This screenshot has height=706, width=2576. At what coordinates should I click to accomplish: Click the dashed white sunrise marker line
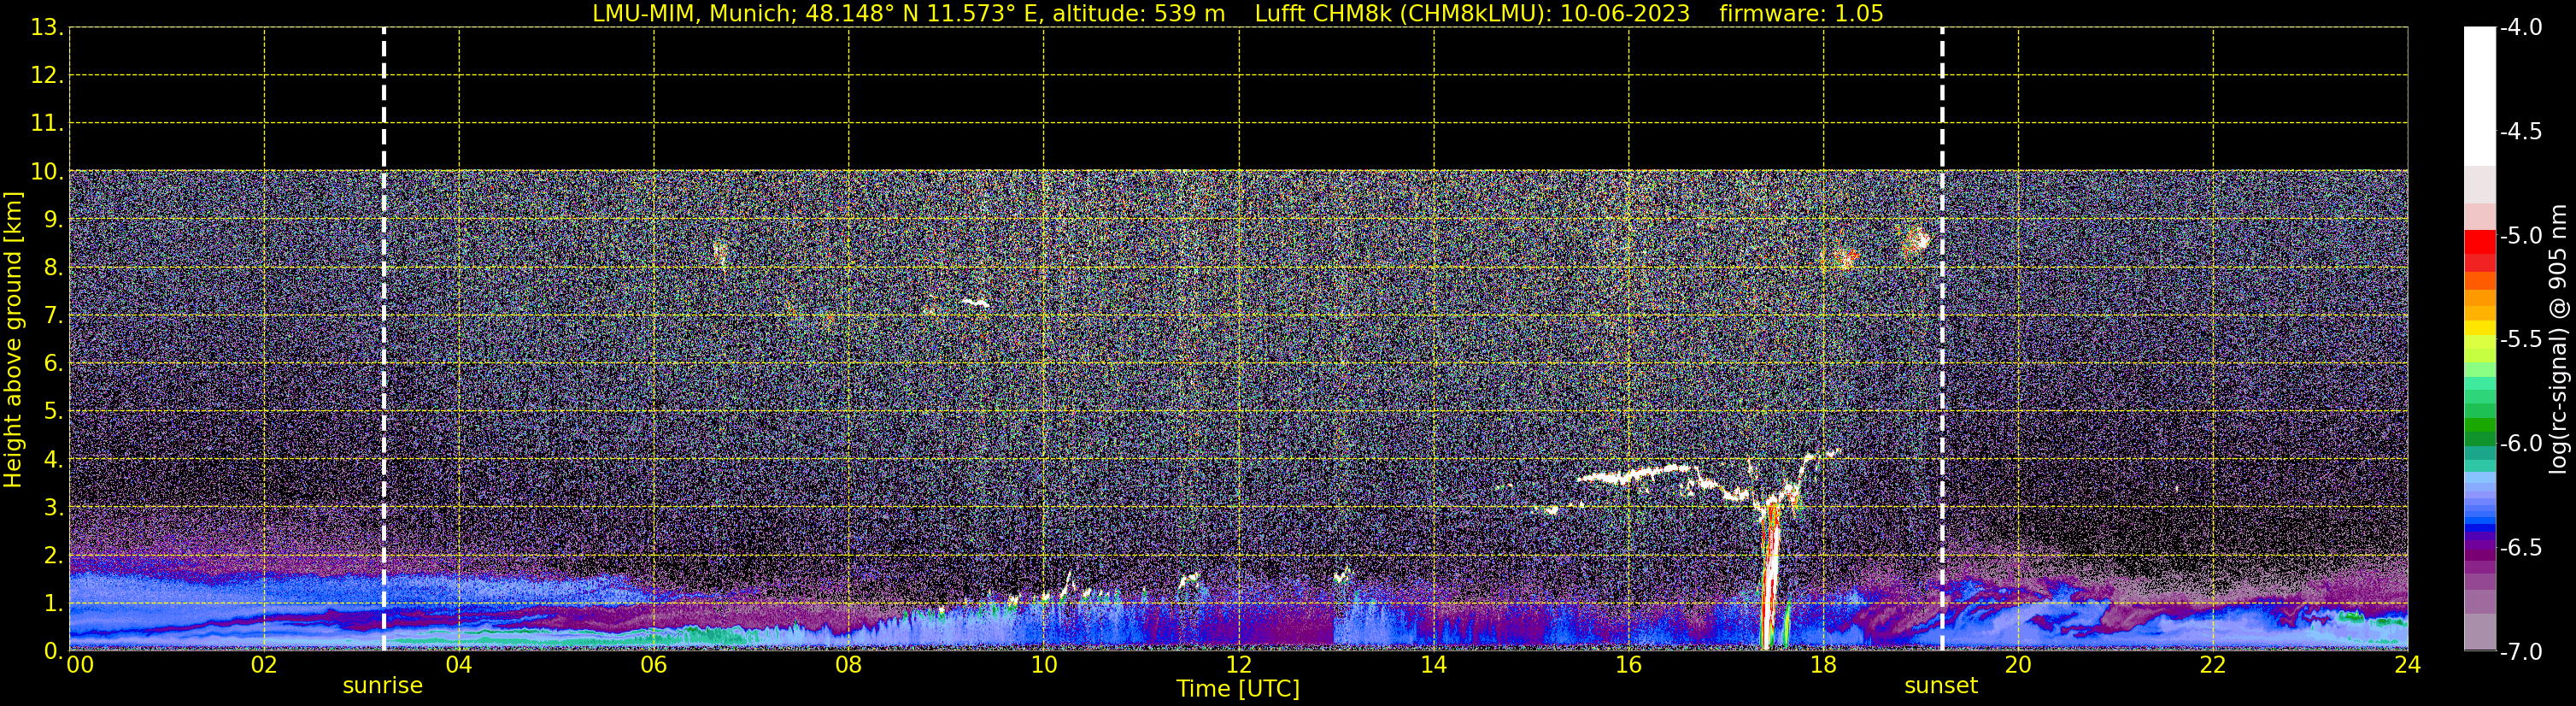(x=384, y=339)
